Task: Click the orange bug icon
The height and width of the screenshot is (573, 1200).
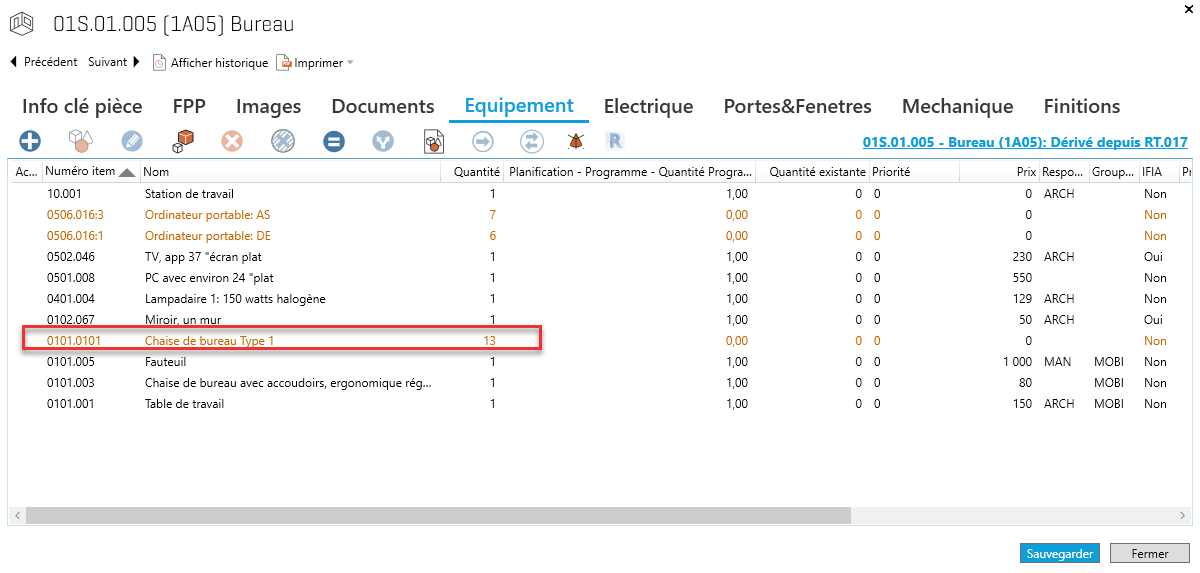Action: click(576, 141)
